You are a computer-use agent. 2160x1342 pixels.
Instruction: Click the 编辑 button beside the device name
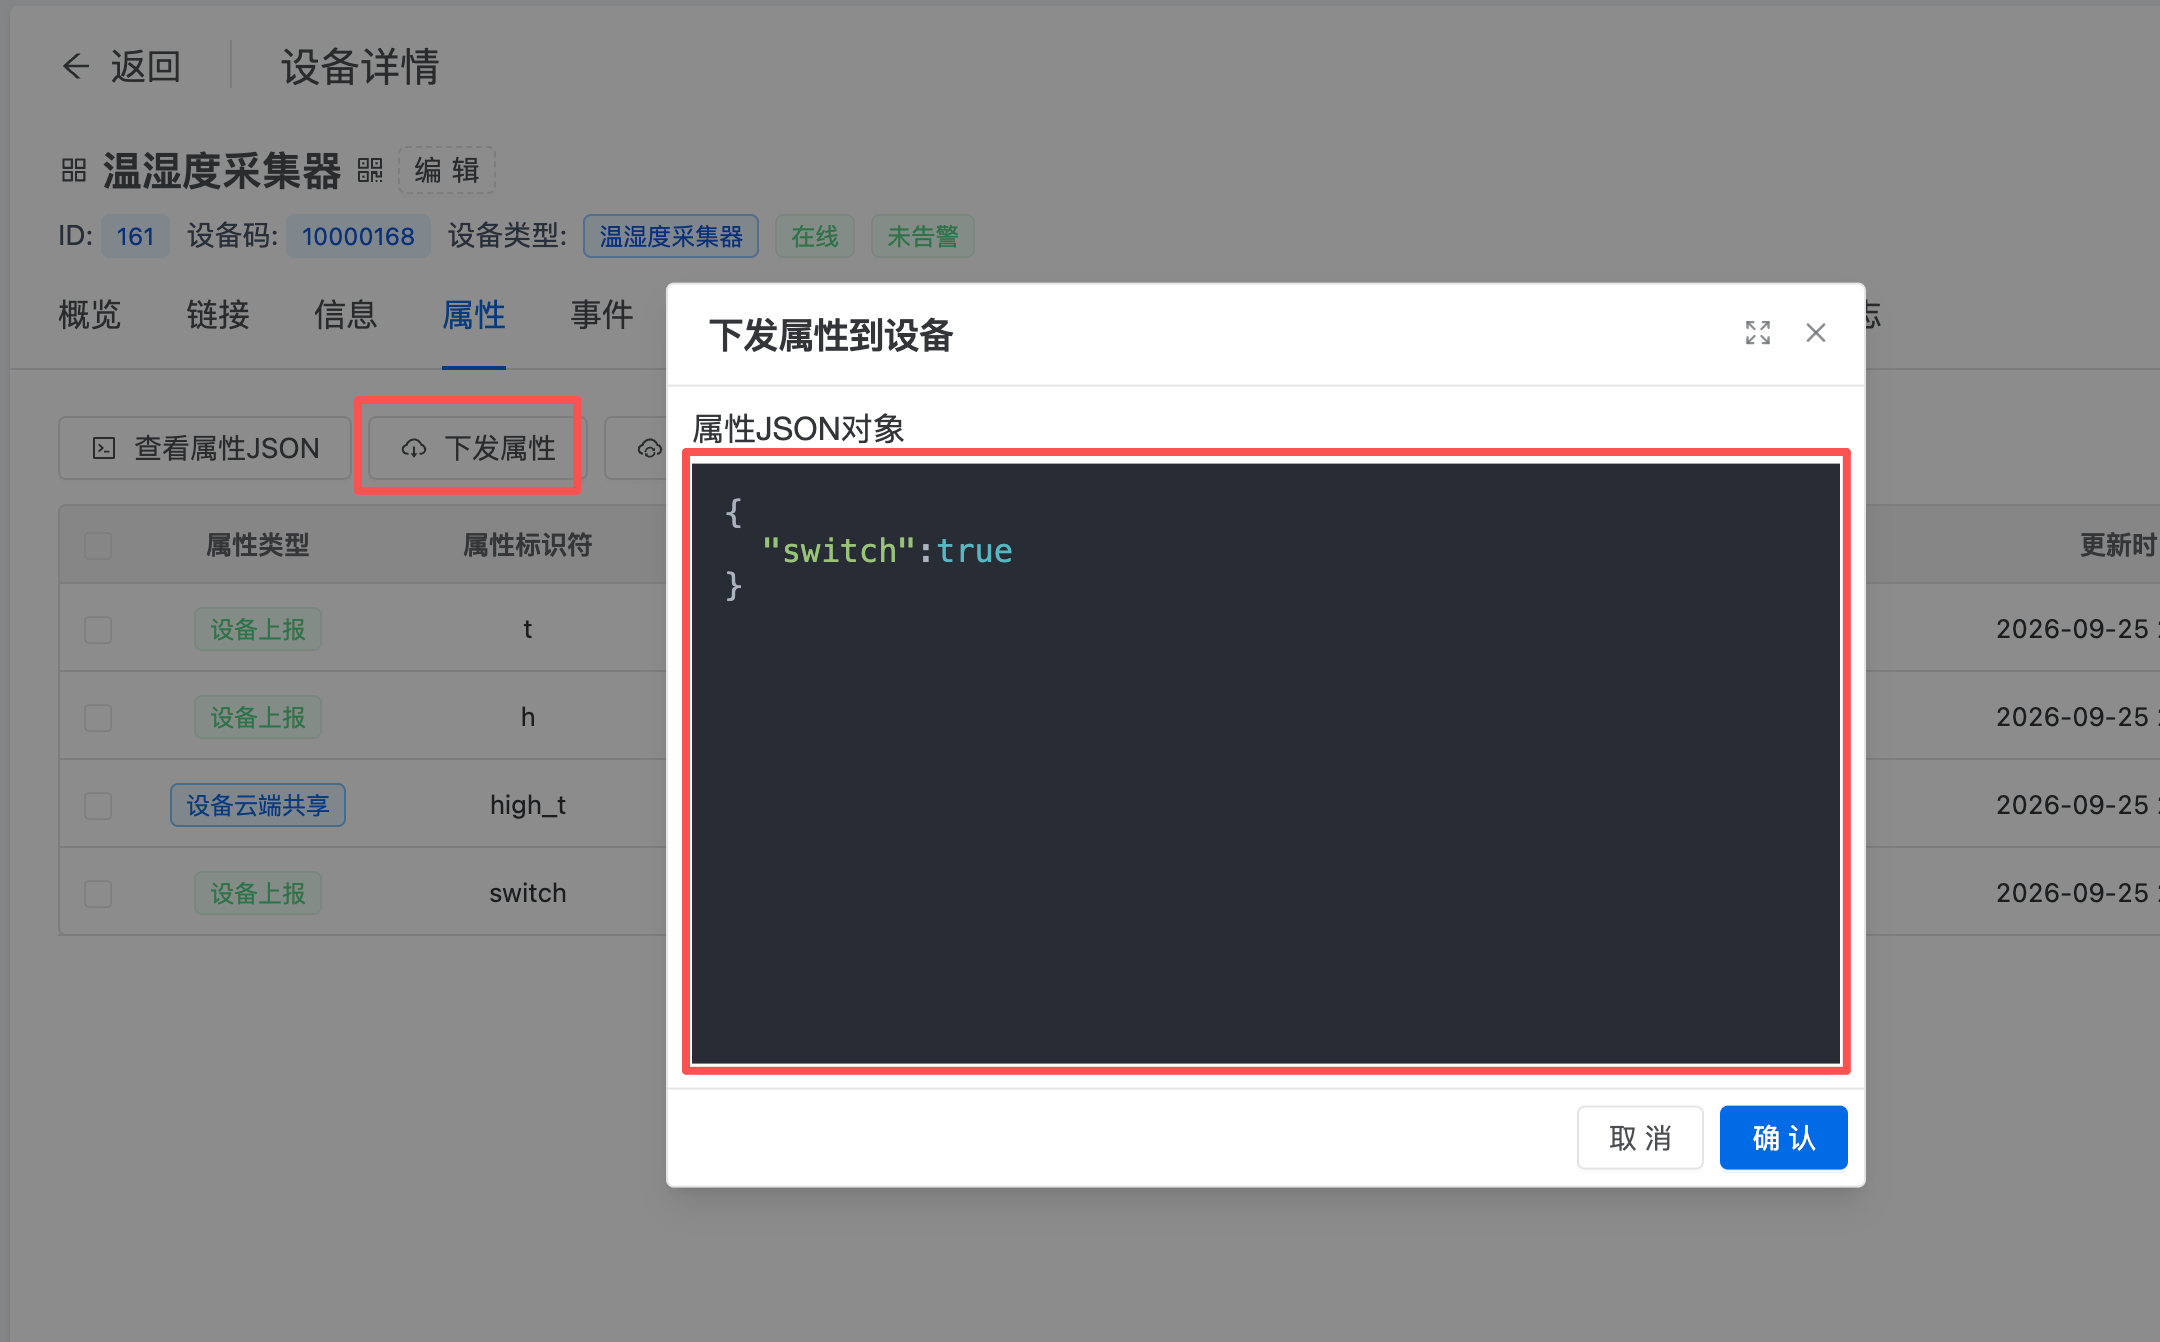coord(447,170)
